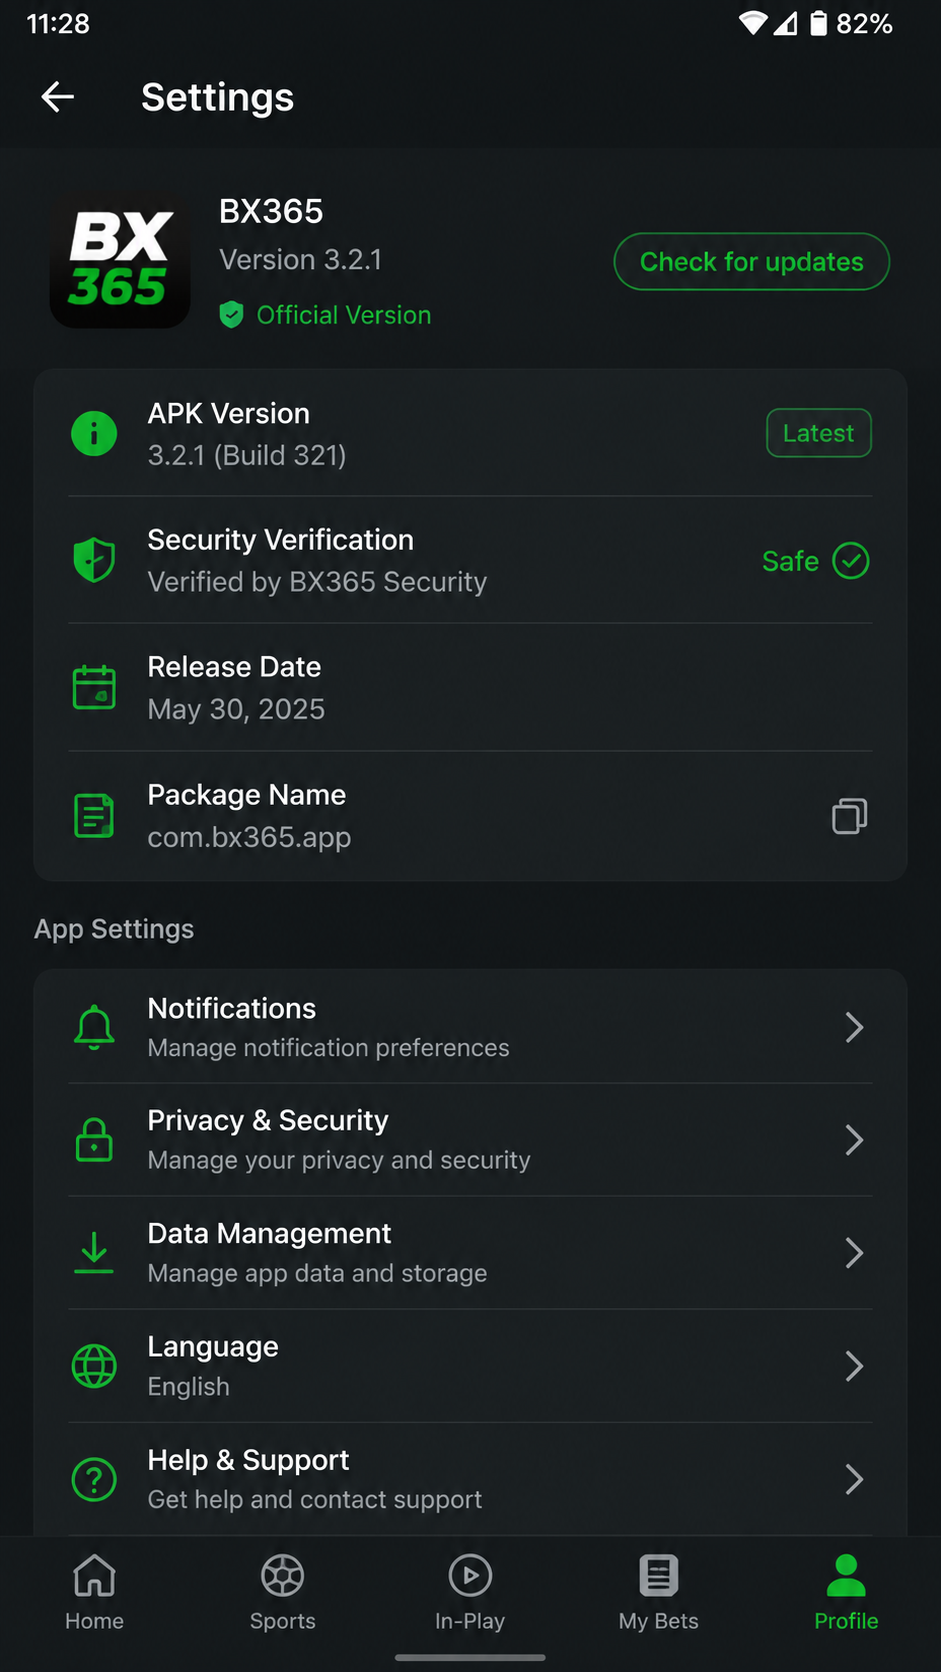This screenshot has height=1672, width=941.
Task: Tap the May 30, 2025 date
Action: coord(236,709)
